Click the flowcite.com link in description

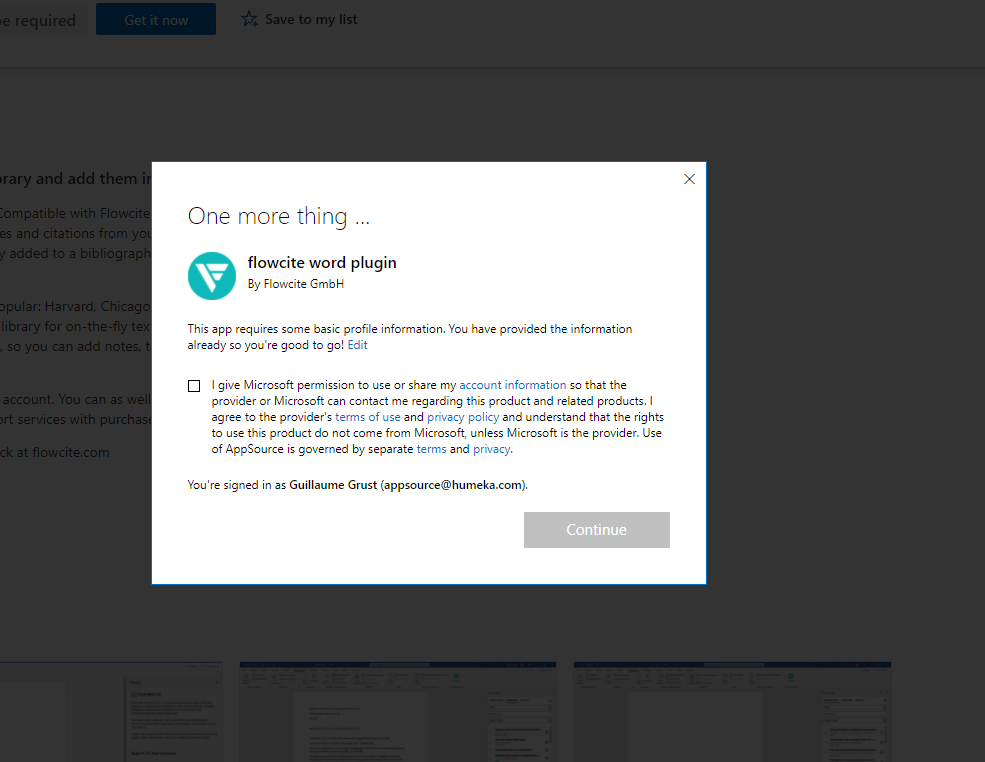pyautogui.click(x=70, y=451)
